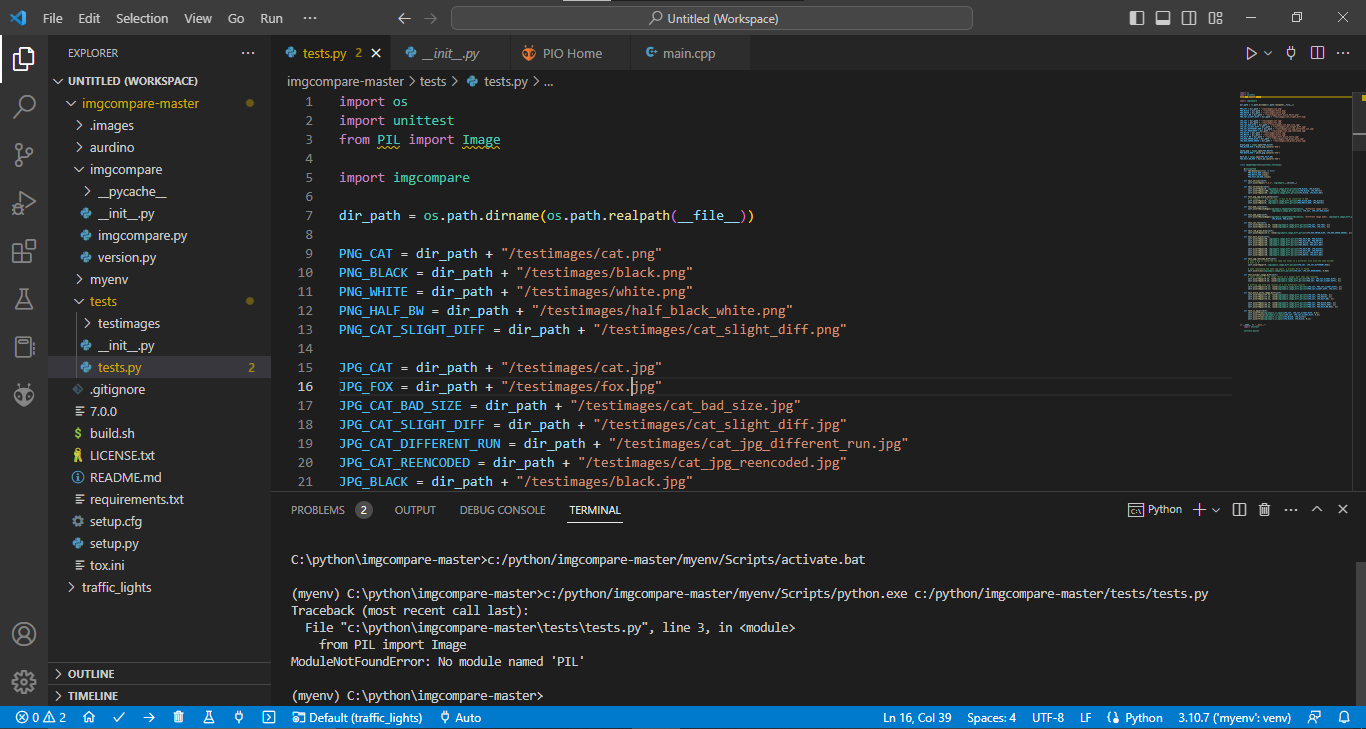Click UTF-8 encoding in status bar
Image resolution: width=1366 pixels, height=729 pixels.
1048,717
